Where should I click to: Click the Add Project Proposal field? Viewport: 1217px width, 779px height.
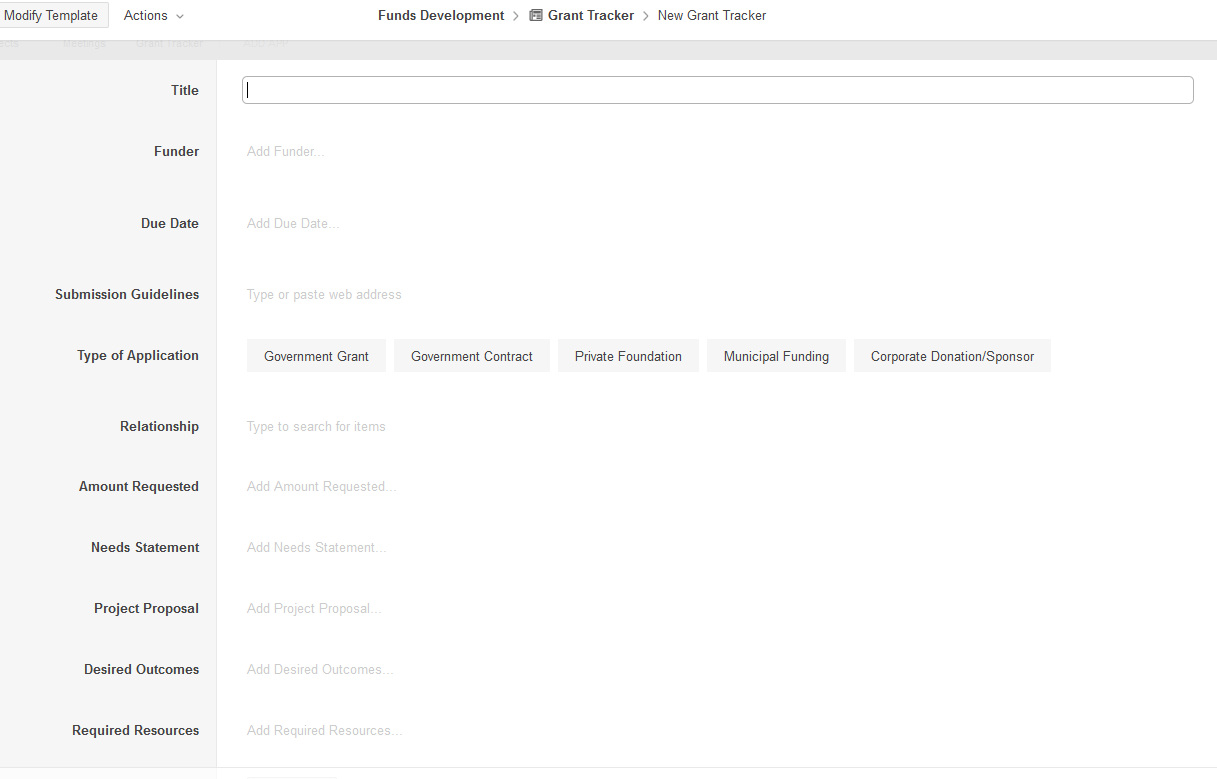coord(314,609)
